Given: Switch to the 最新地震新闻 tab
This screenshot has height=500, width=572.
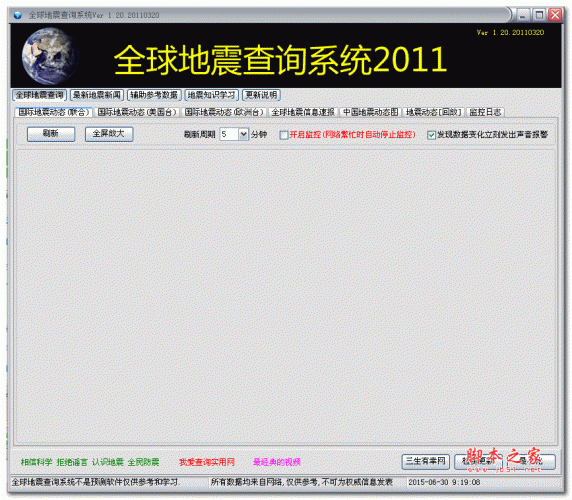Looking at the screenshot, I should tap(97, 95).
